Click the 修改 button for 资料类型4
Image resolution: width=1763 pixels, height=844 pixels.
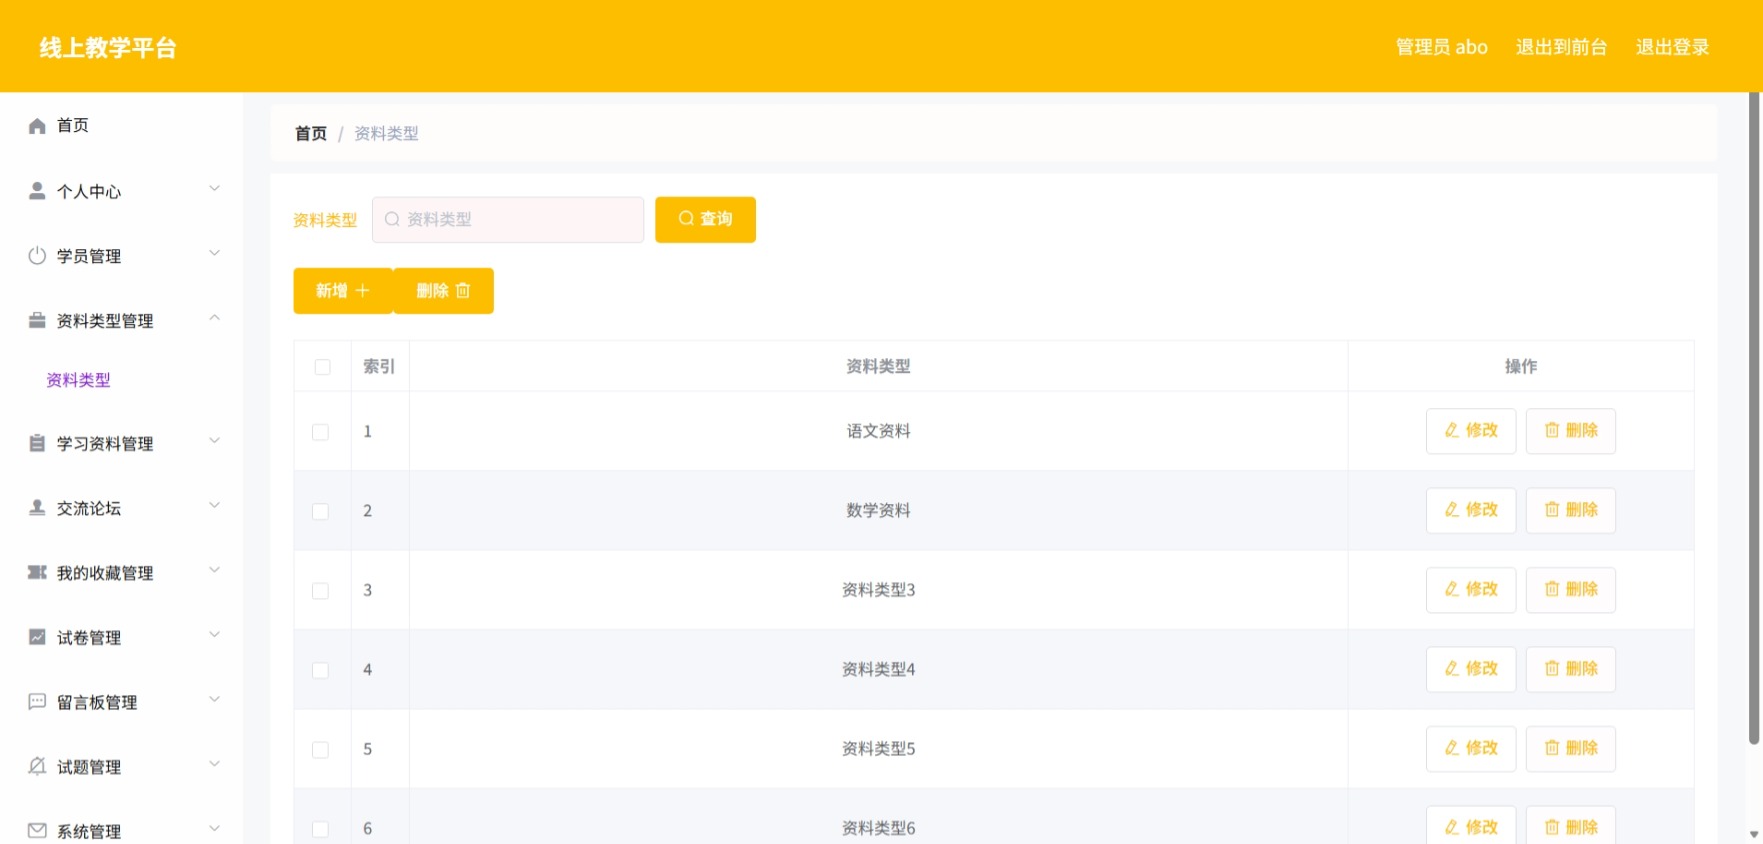click(1470, 669)
